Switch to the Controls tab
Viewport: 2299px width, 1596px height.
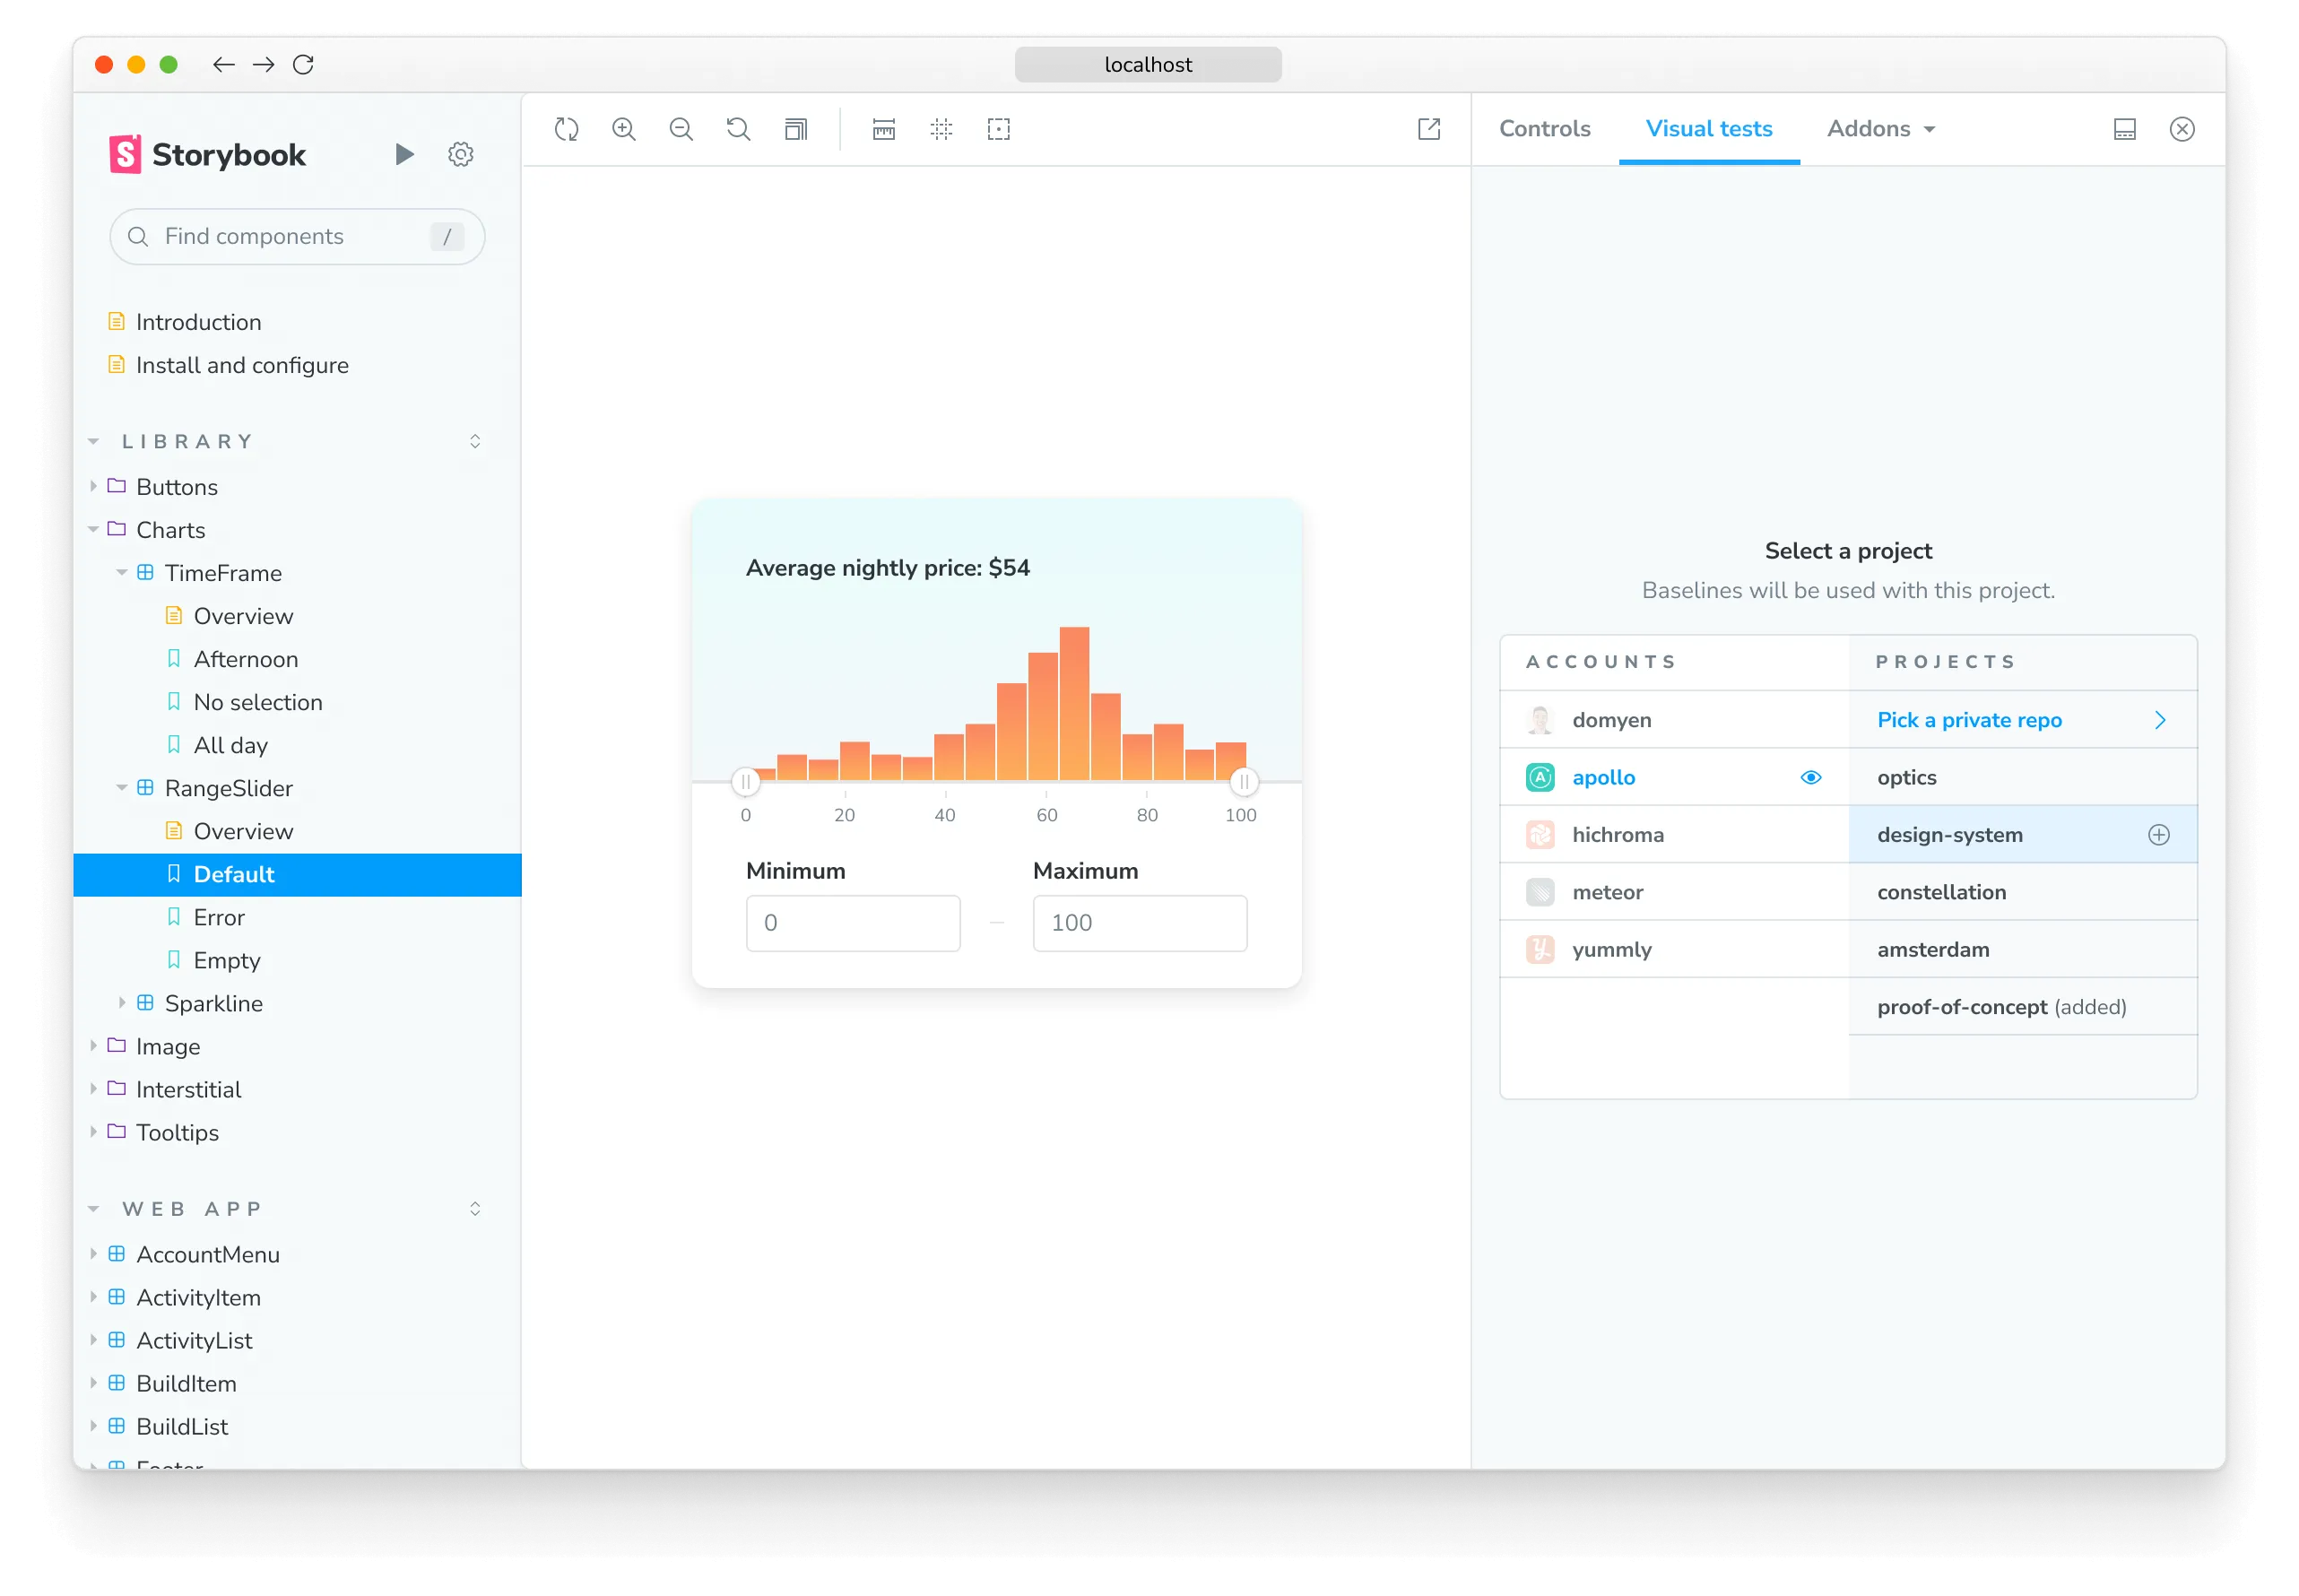pos(1542,127)
